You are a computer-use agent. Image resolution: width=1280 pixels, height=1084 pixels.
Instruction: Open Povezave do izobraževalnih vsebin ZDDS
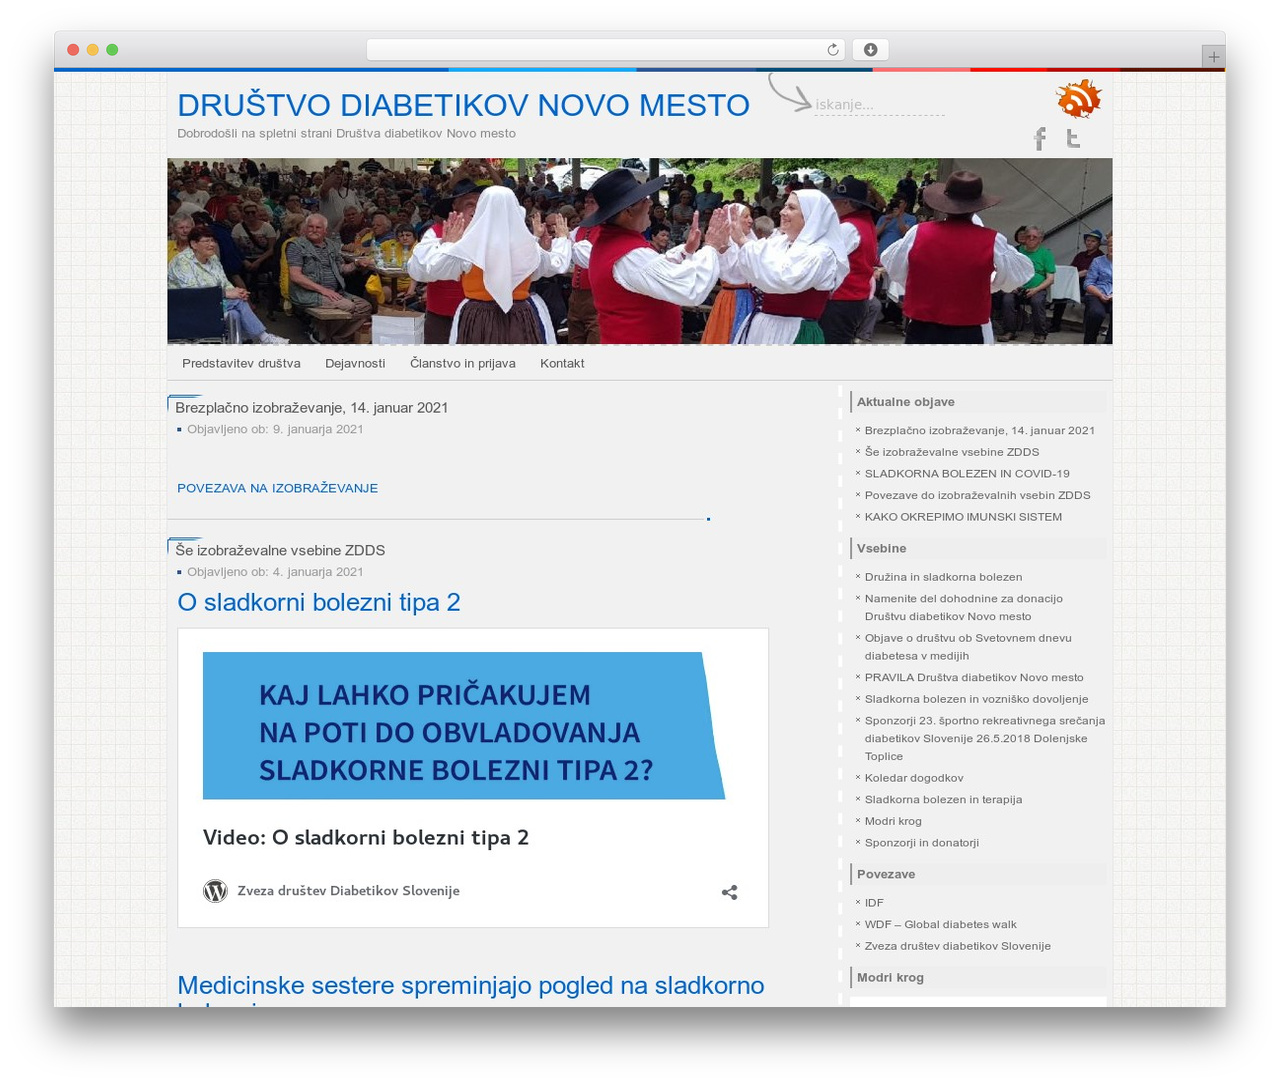pyautogui.click(x=977, y=495)
